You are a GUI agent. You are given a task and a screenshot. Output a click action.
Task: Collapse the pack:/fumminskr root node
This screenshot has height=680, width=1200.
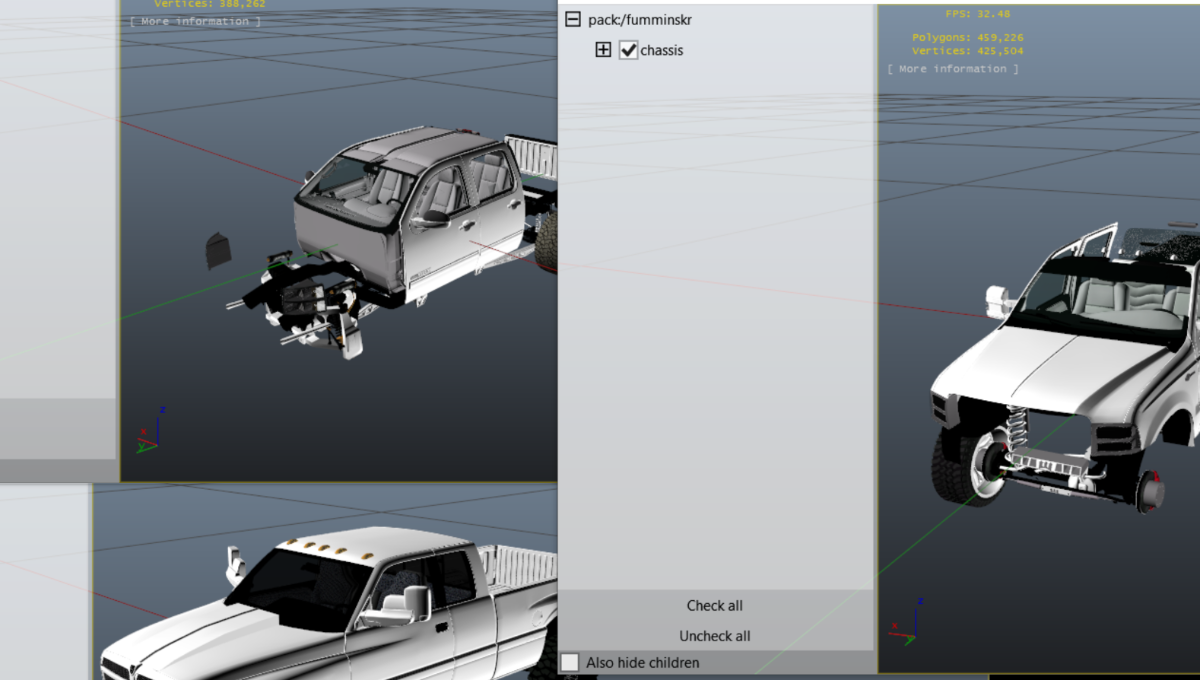pos(573,19)
